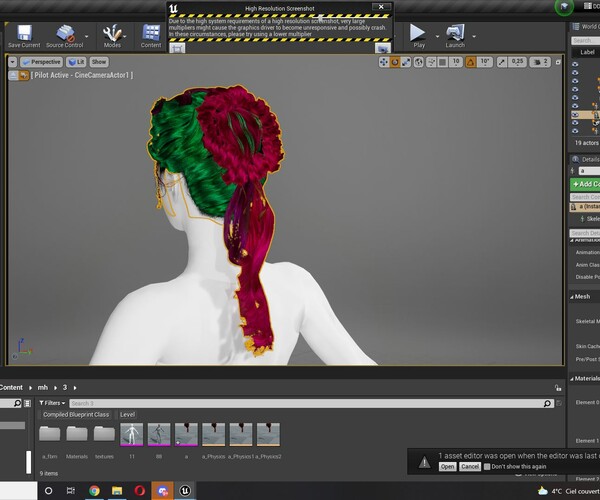Select the translate gizmo mode icon

(383, 62)
